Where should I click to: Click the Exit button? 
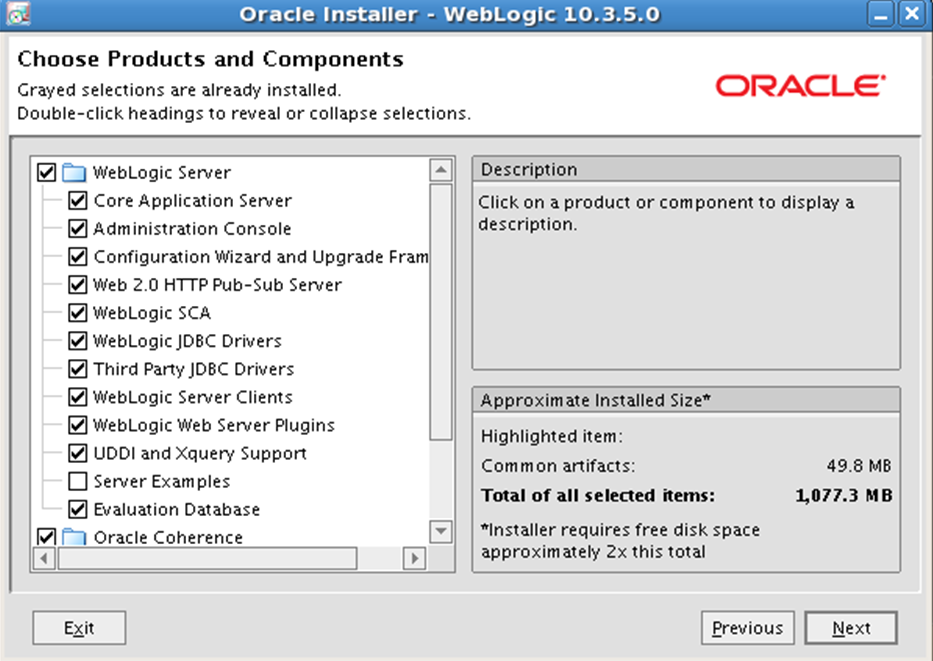[79, 628]
